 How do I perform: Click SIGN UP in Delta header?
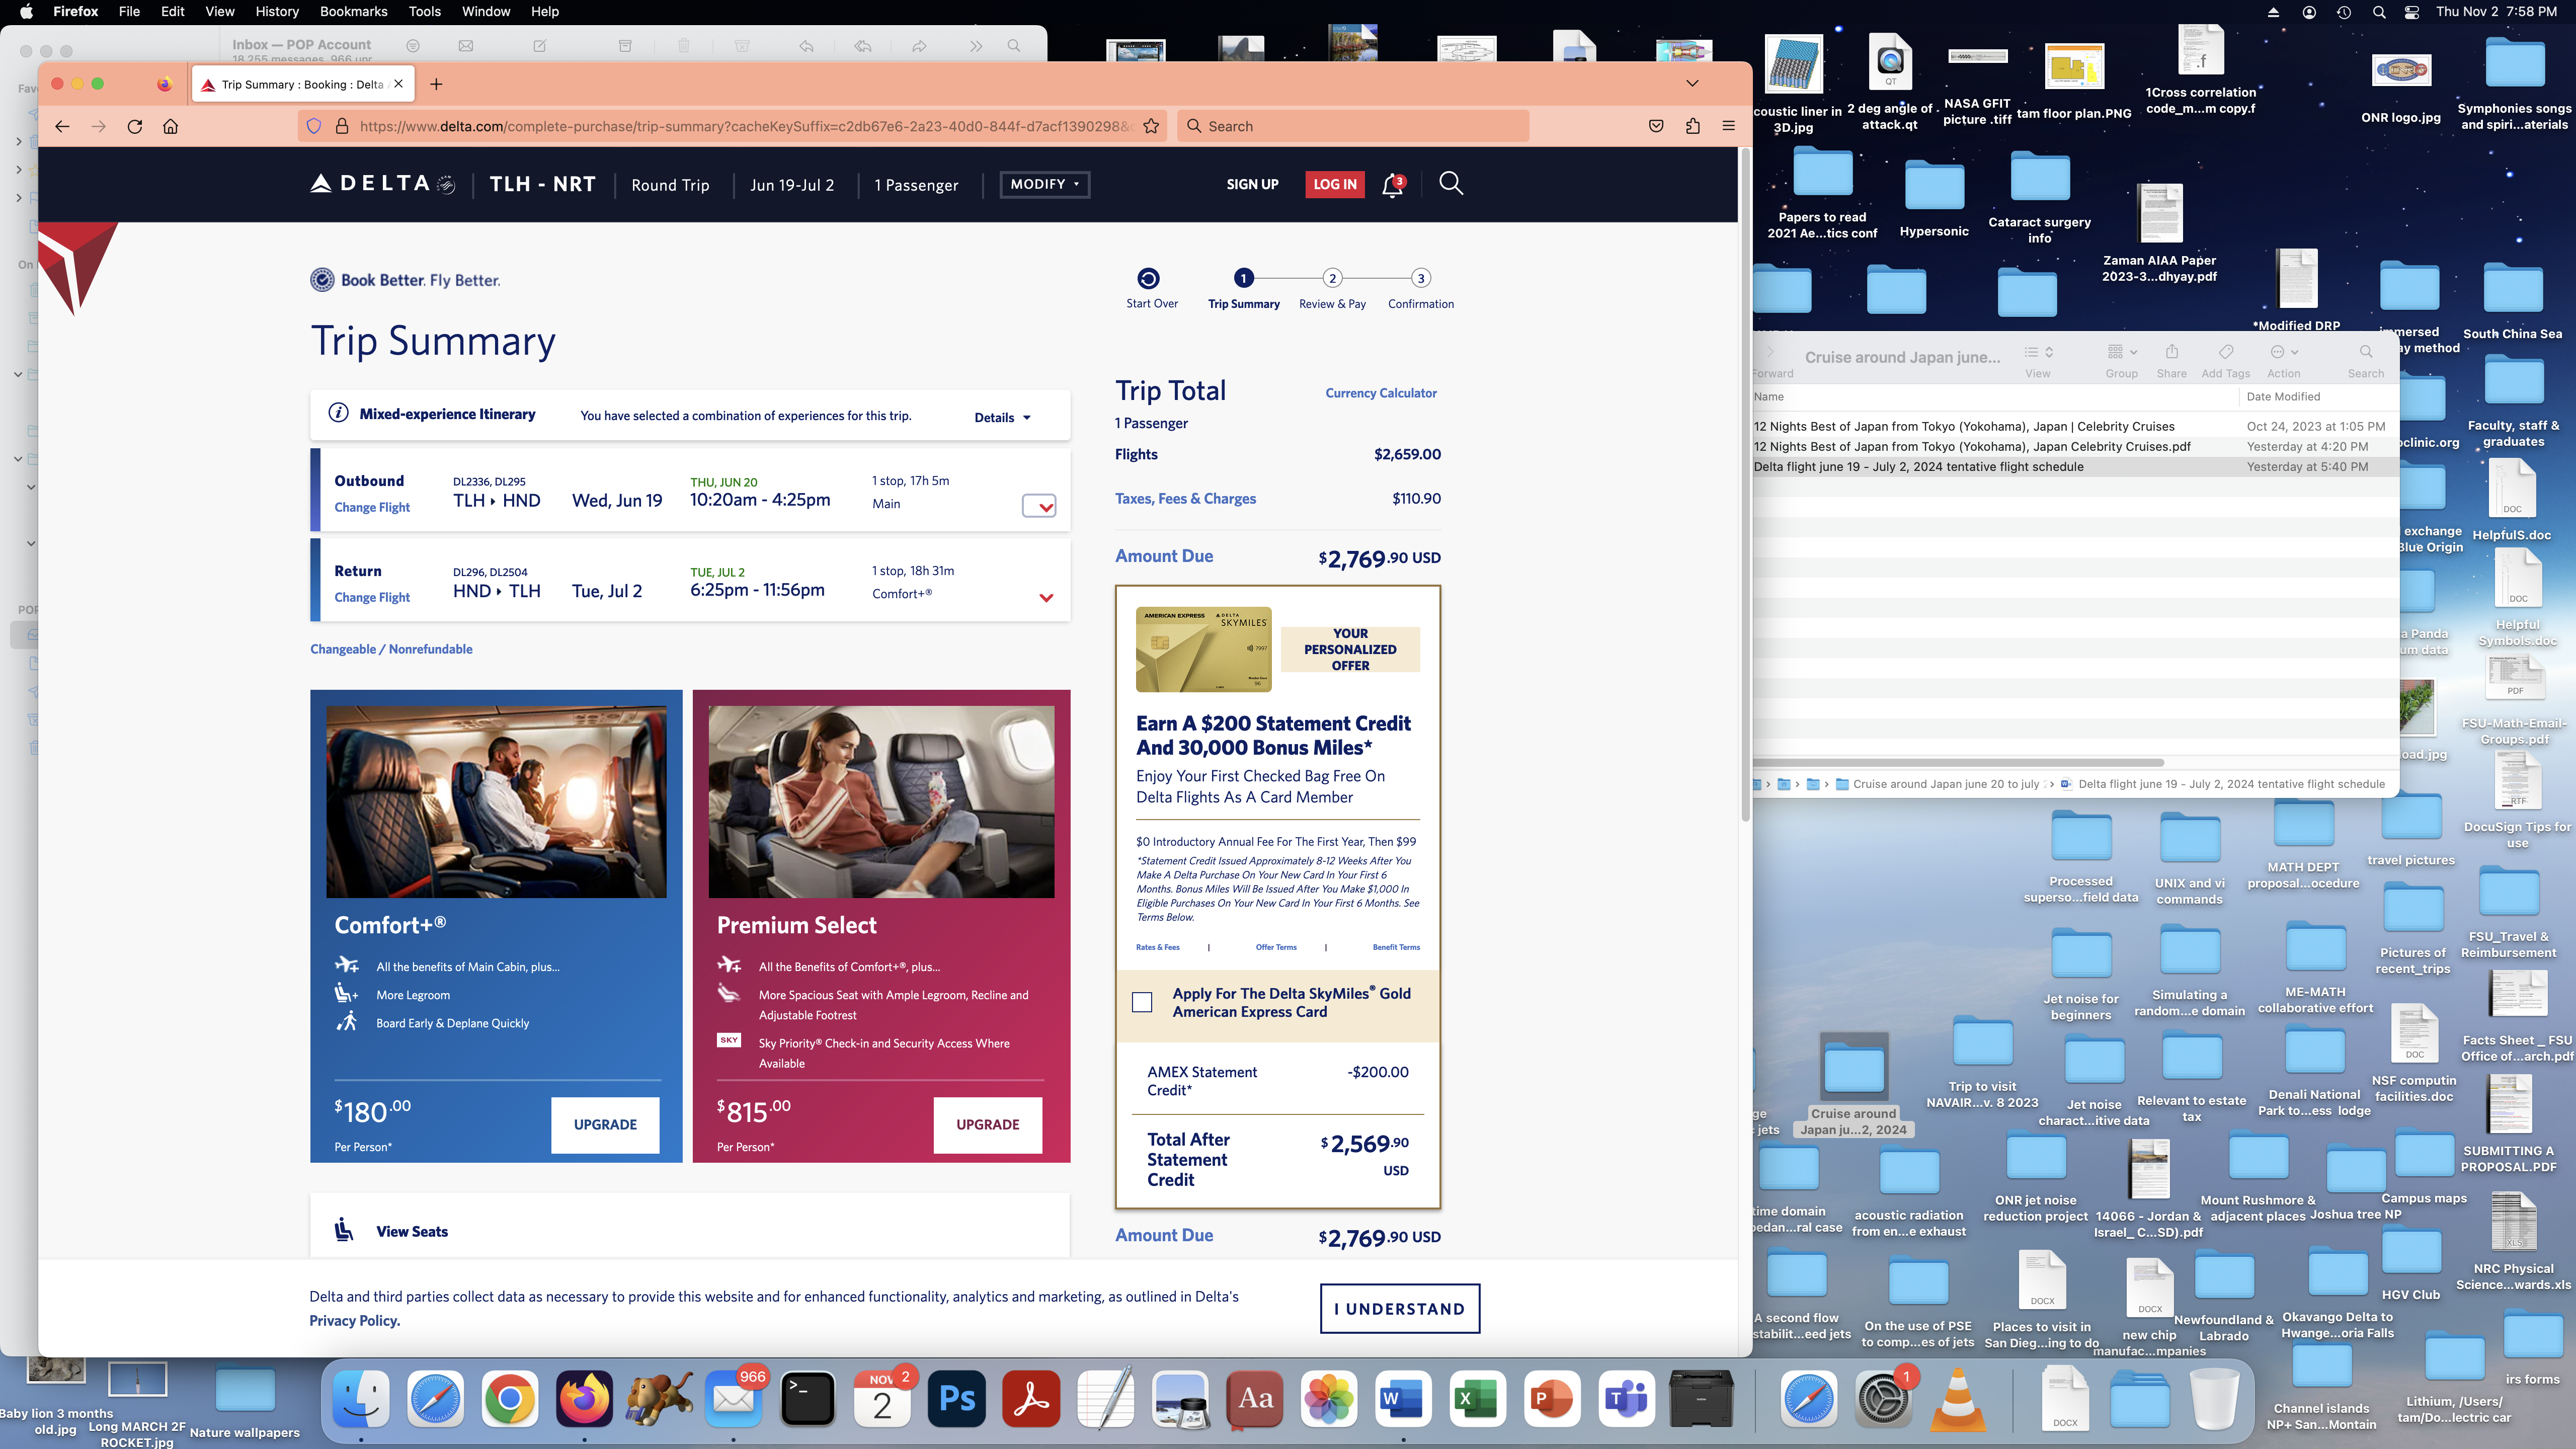click(1252, 184)
